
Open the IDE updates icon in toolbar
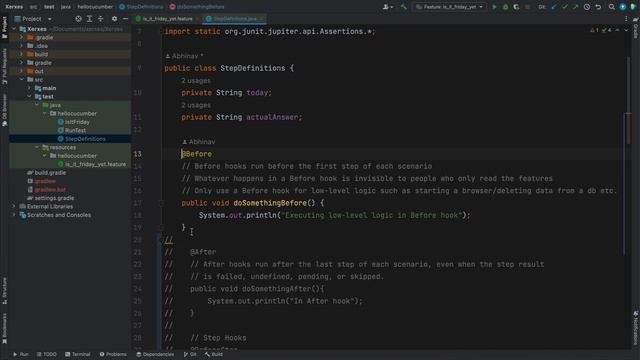tap(622, 7)
